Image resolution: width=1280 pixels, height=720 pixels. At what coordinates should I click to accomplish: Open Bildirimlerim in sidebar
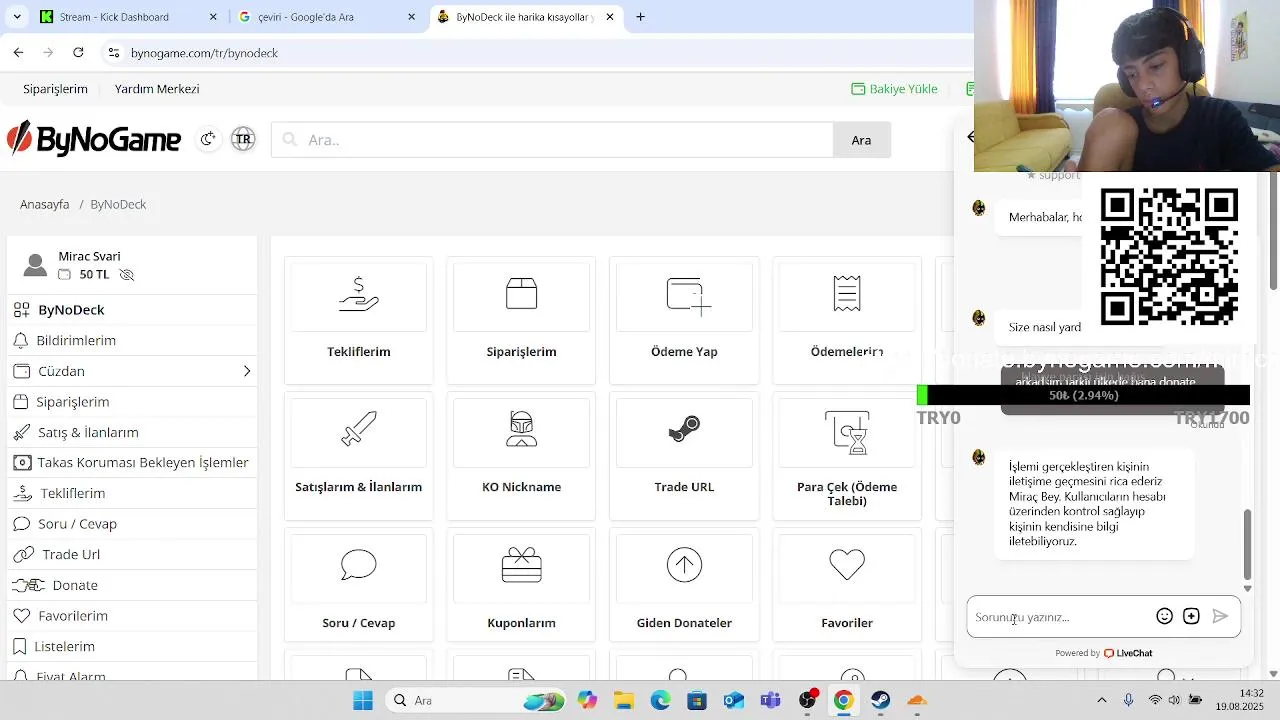(x=132, y=340)
